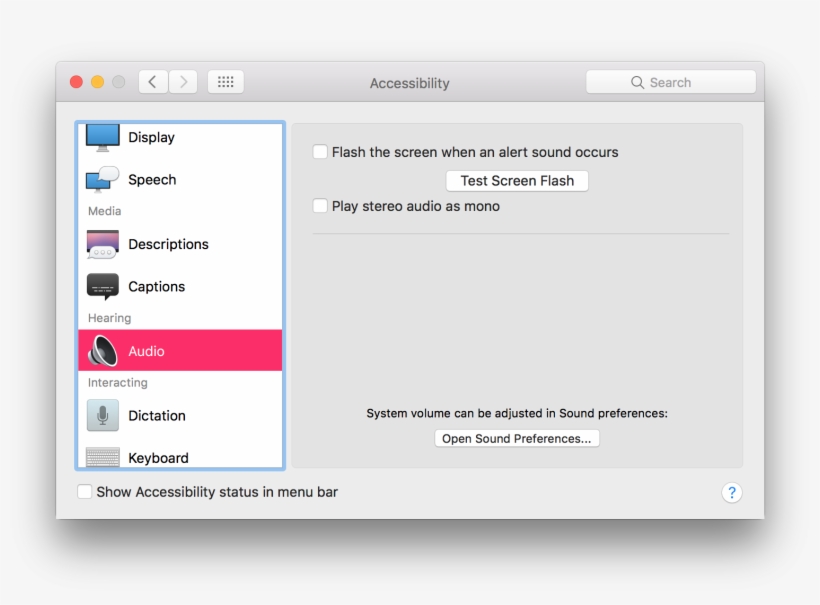Enable flash screen on alert sound

point(320,152)
